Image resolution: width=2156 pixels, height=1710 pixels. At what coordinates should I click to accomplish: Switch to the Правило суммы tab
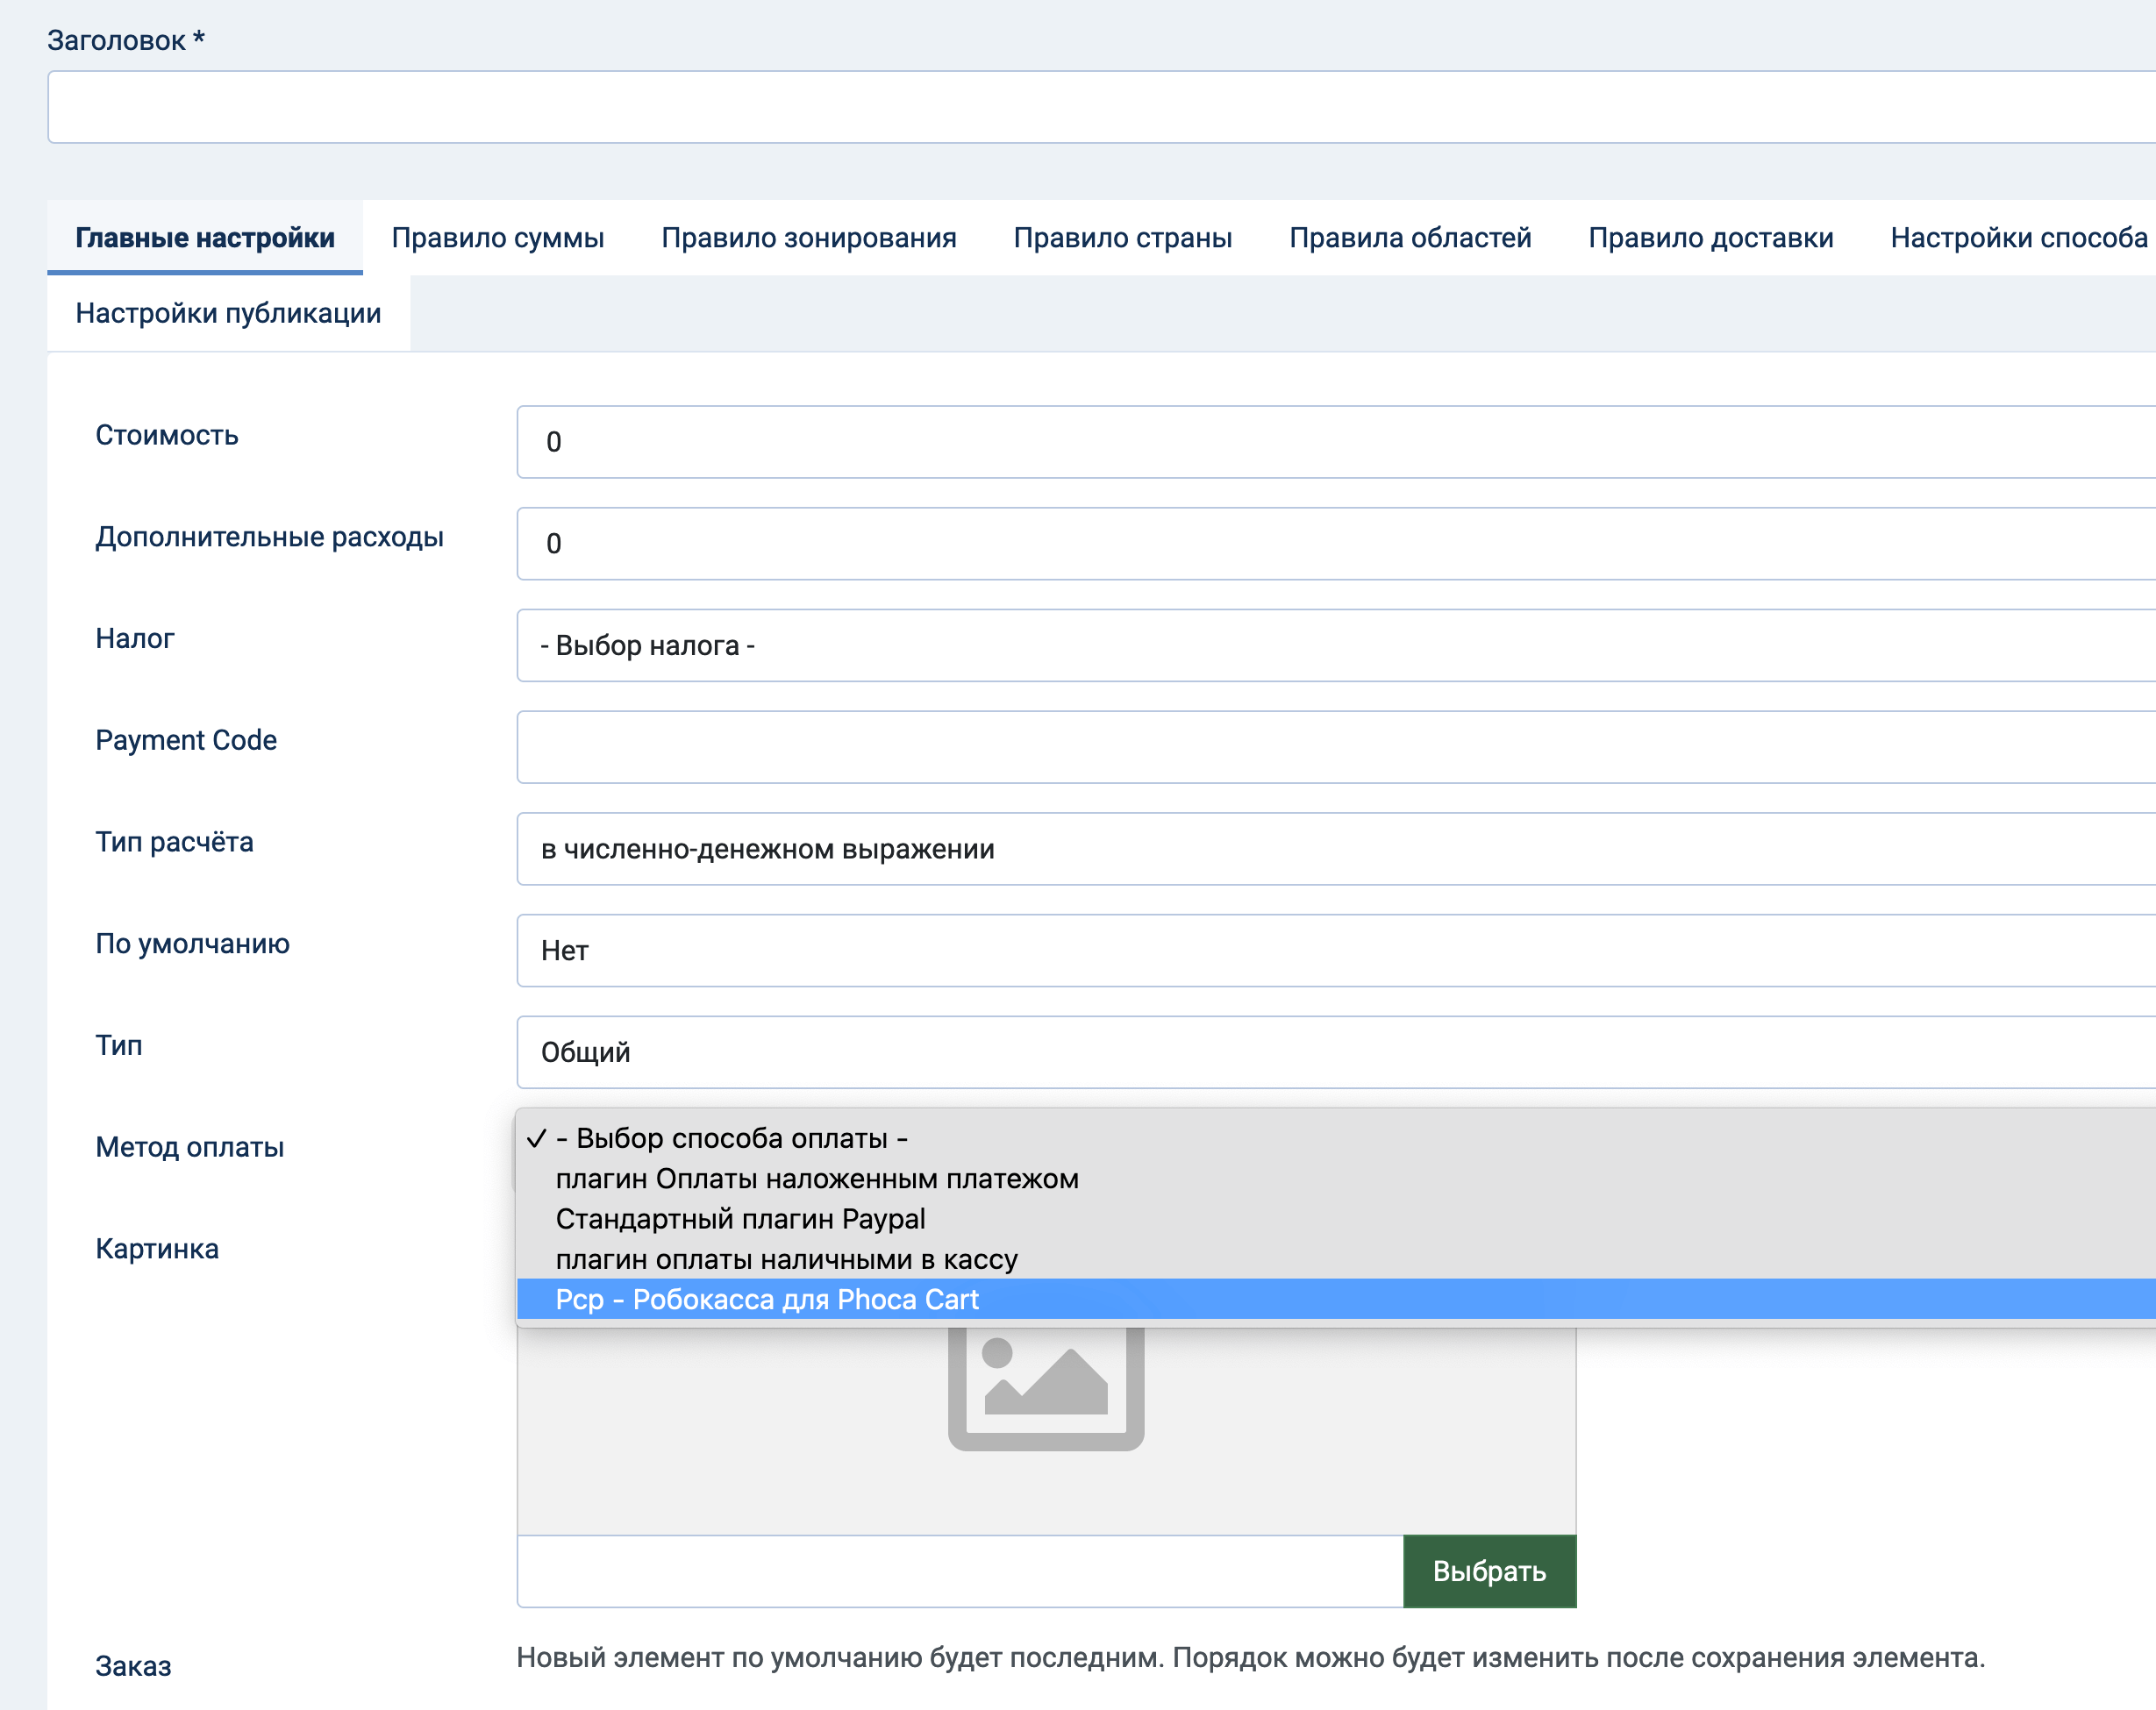pos(498,237)
